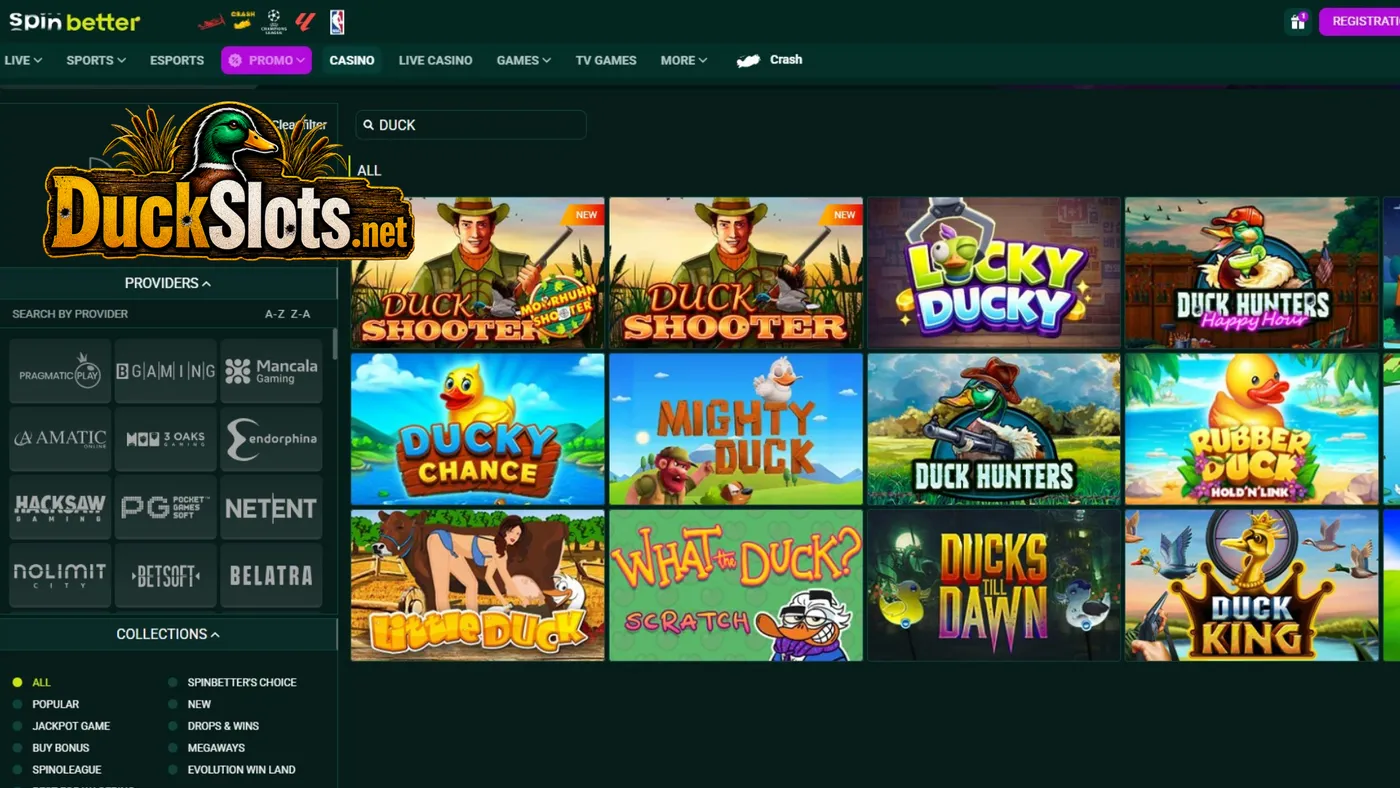
Task: Open the NBA shortcut icon
Action: point(337,21)
